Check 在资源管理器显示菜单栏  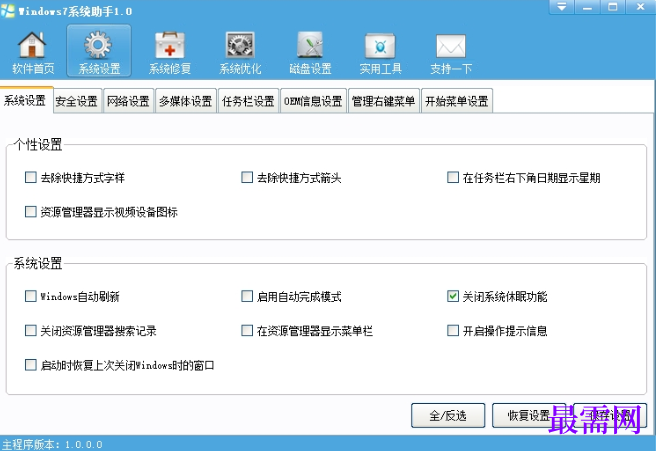pyautogui.click(x=247, y=330)
